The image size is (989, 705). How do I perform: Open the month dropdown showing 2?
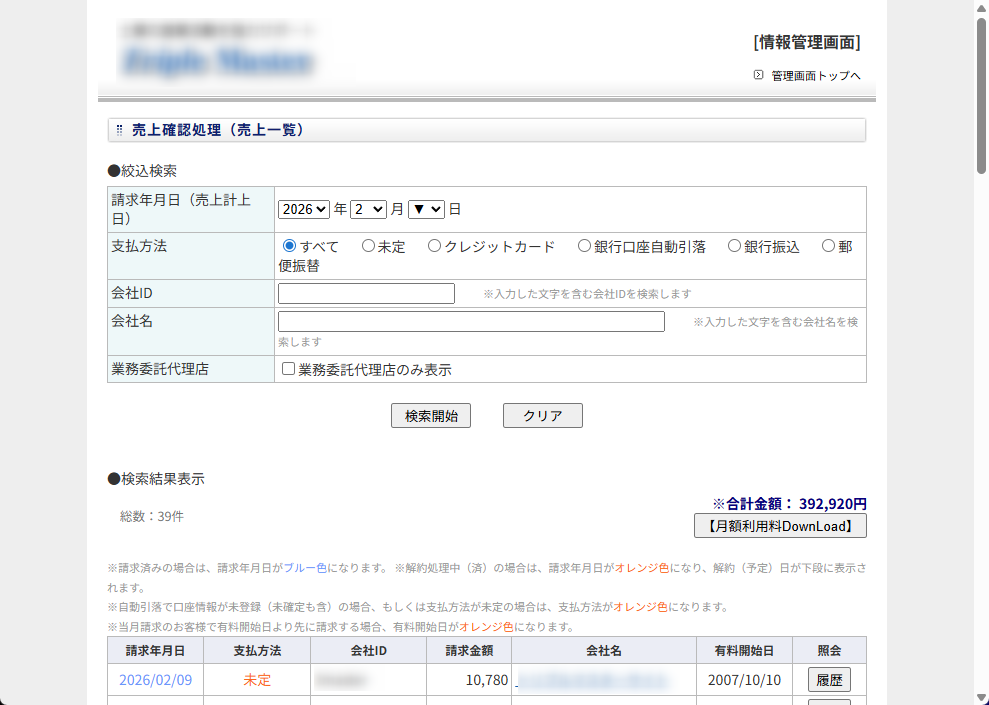(x=367, y=209)
